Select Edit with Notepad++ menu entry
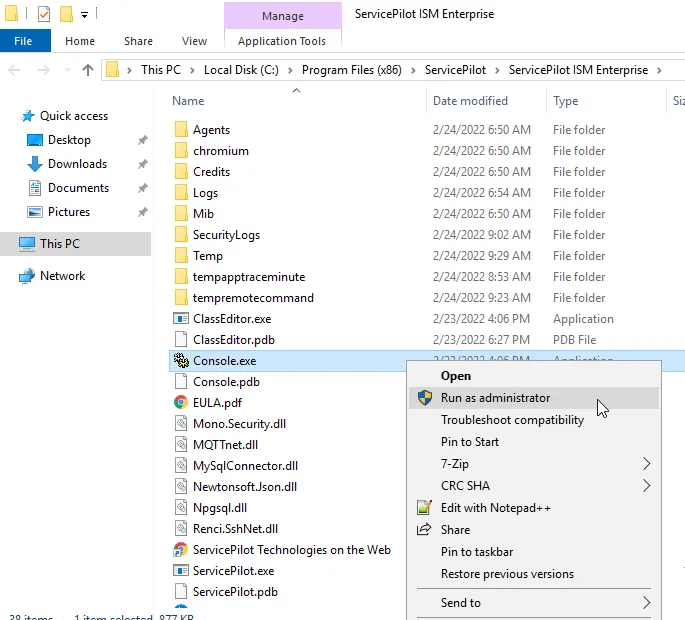 pyautogui.click(x=495, y=508)
